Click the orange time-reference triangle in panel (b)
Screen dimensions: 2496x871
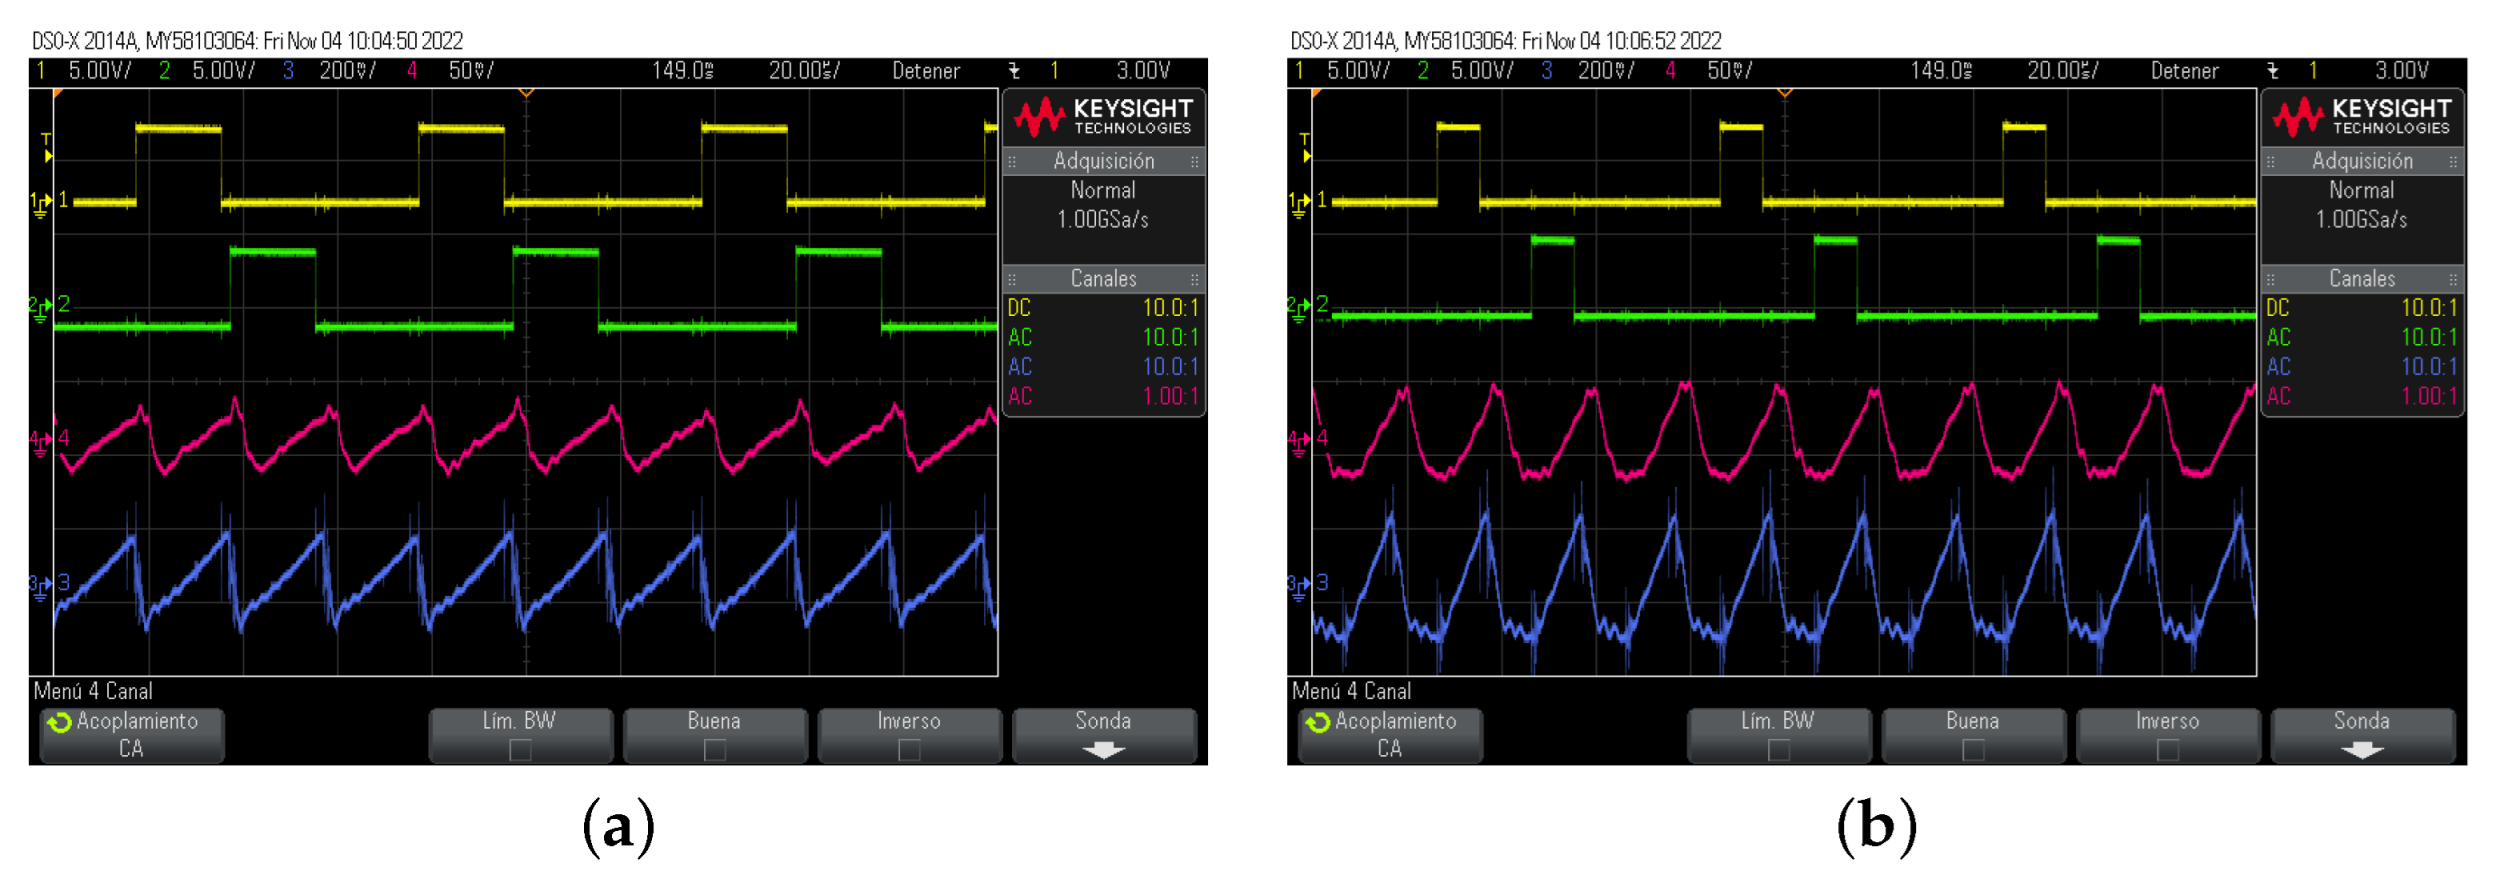pos(1784,93)
